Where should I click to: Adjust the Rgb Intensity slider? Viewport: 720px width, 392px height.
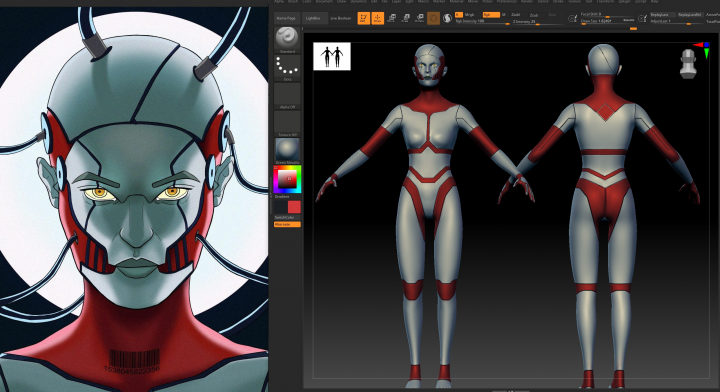(482, 22)
